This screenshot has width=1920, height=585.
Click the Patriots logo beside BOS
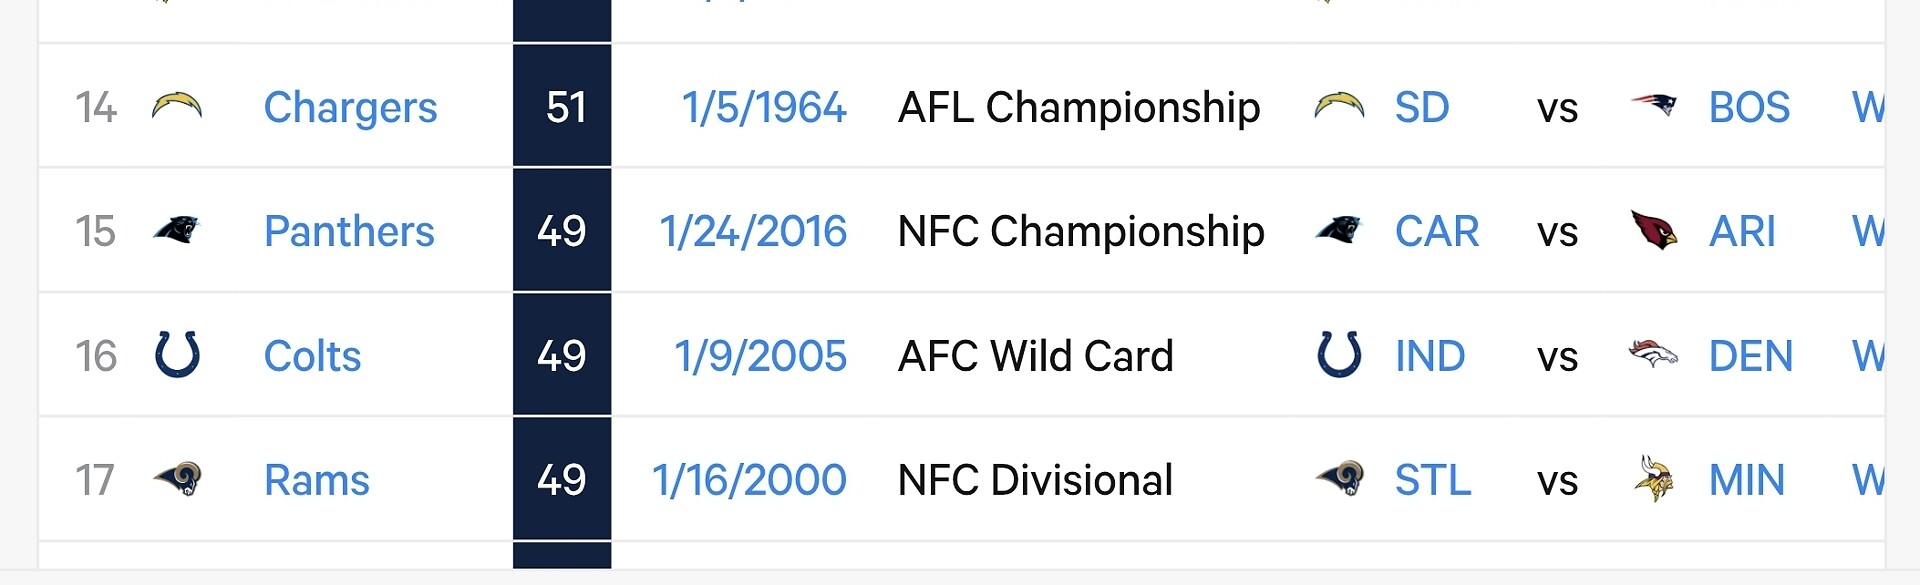tap(1654, 105)
